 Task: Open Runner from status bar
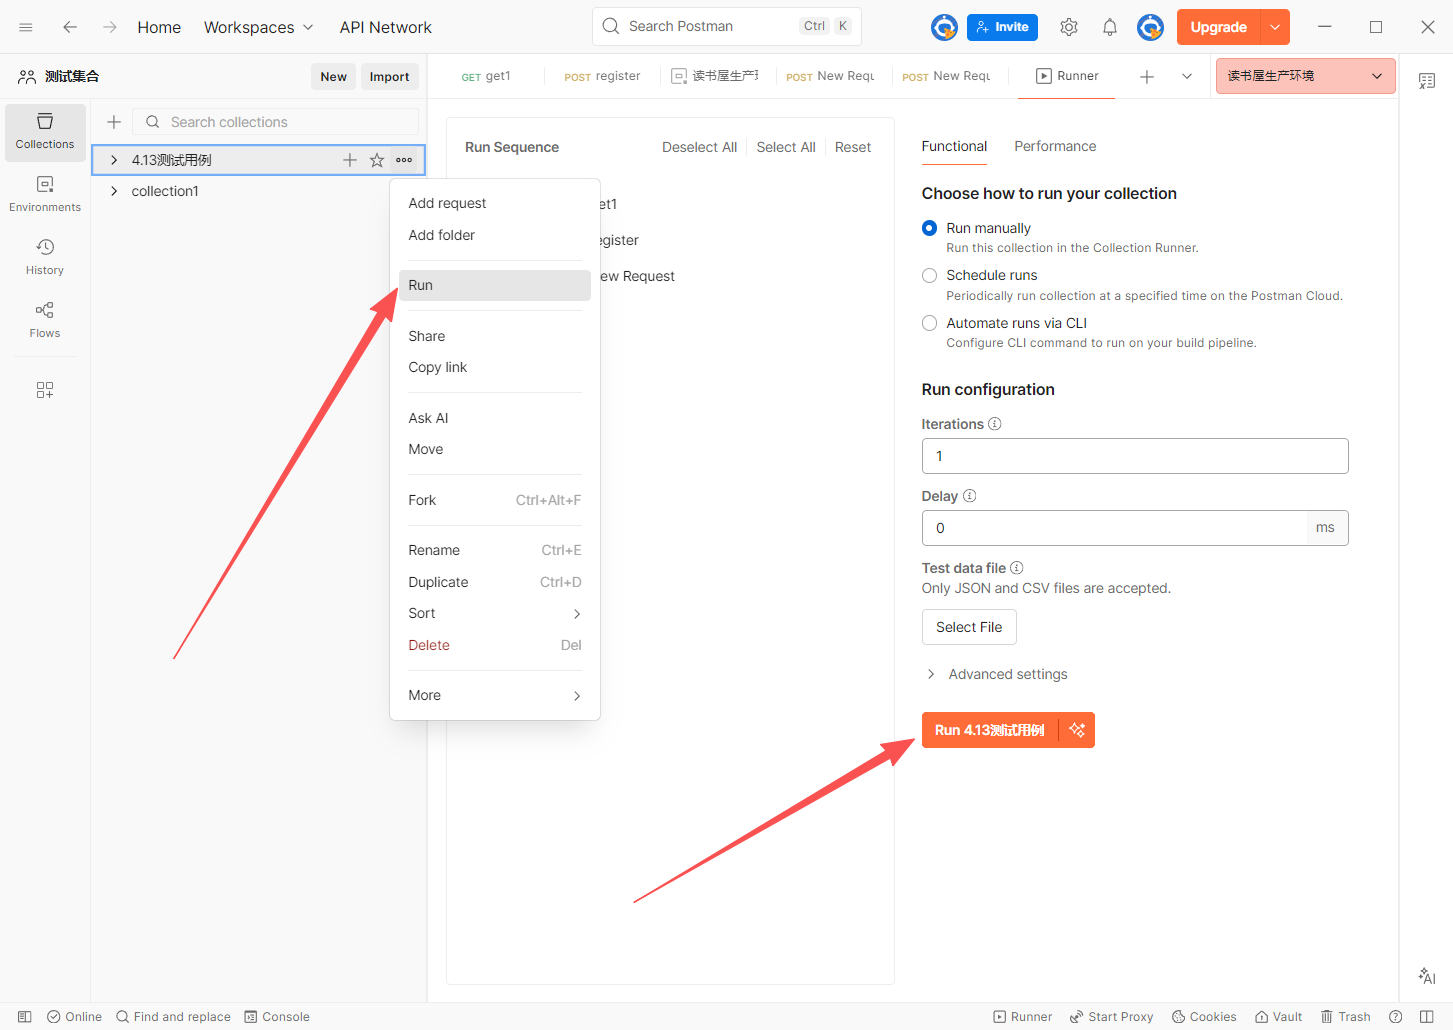(1022, 1017)
